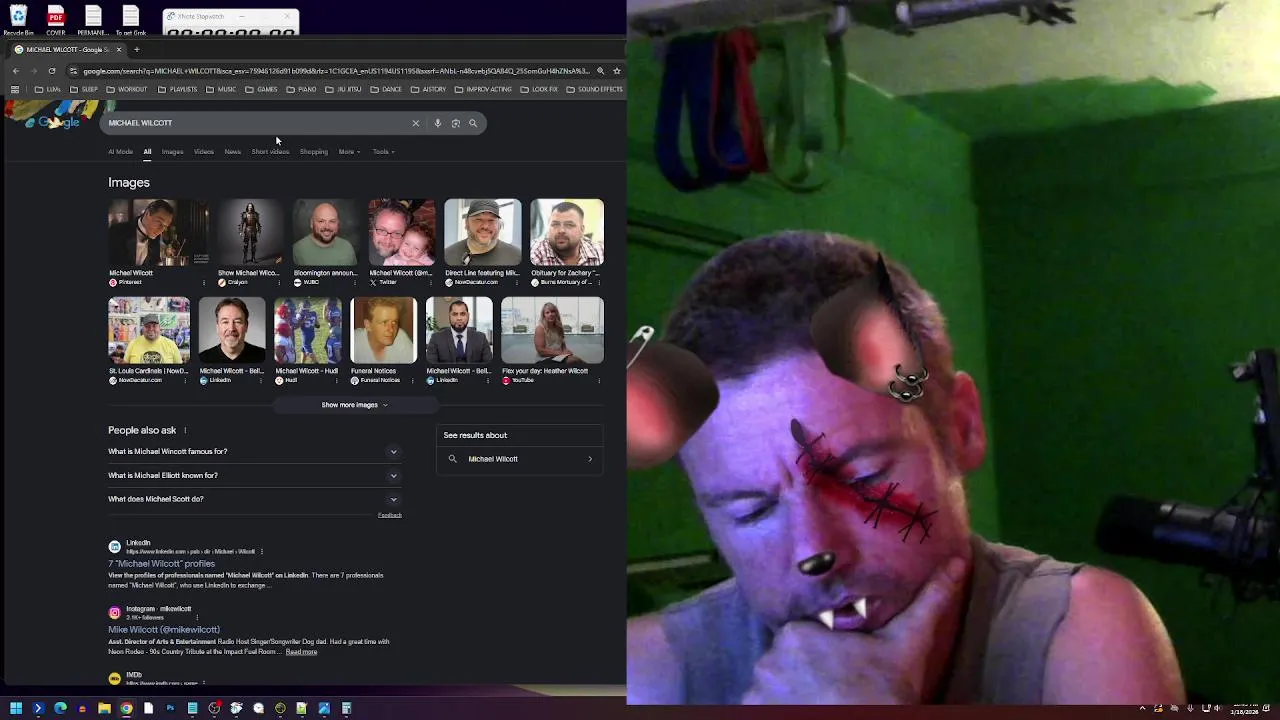This screenshot has width=1280, height=720.
Task: Open the LinkedIn result's three-dot menu
Action: click(x=261, y=551)
